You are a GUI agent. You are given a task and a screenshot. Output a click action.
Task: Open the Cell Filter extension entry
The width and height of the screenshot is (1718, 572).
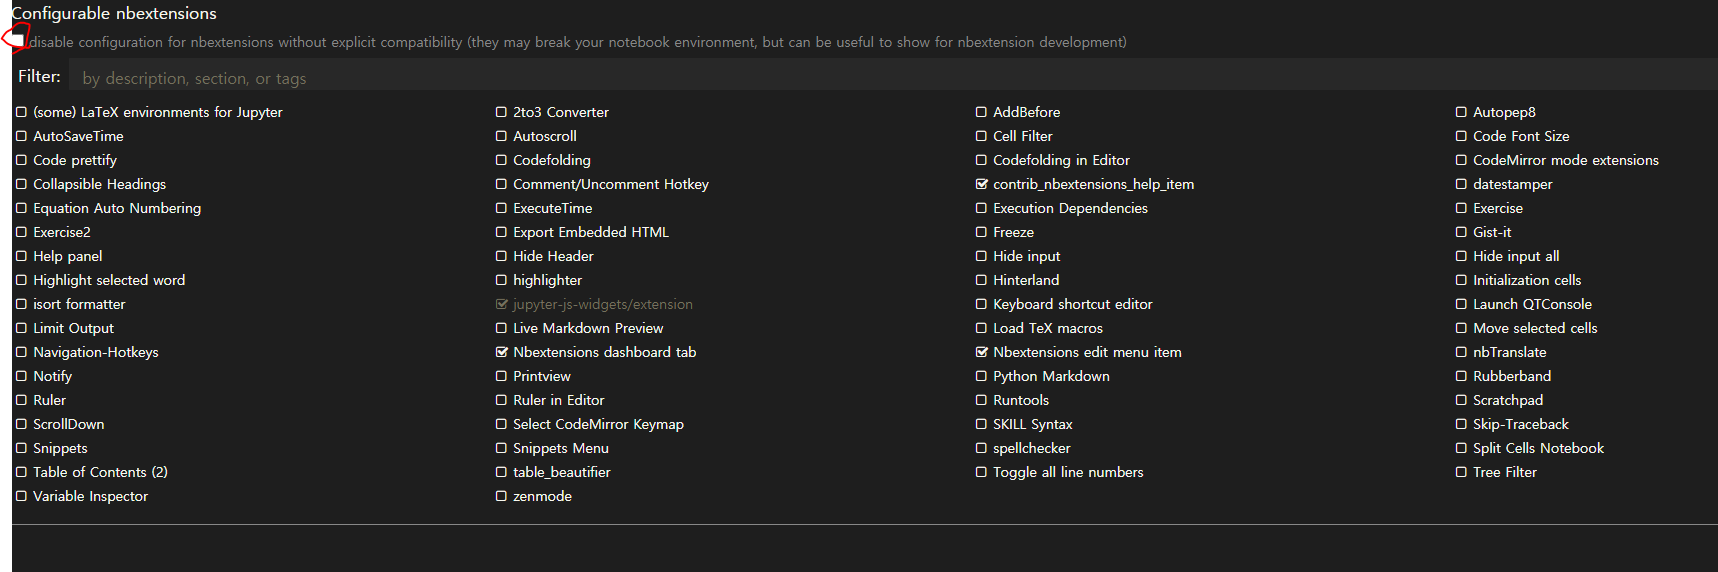coord(1023,136)
